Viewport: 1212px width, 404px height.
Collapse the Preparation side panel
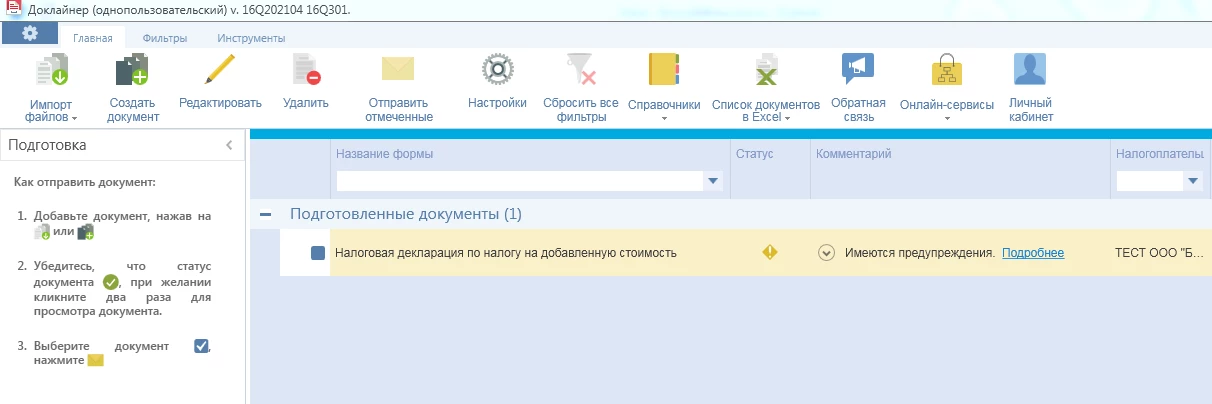click(229, 145)
